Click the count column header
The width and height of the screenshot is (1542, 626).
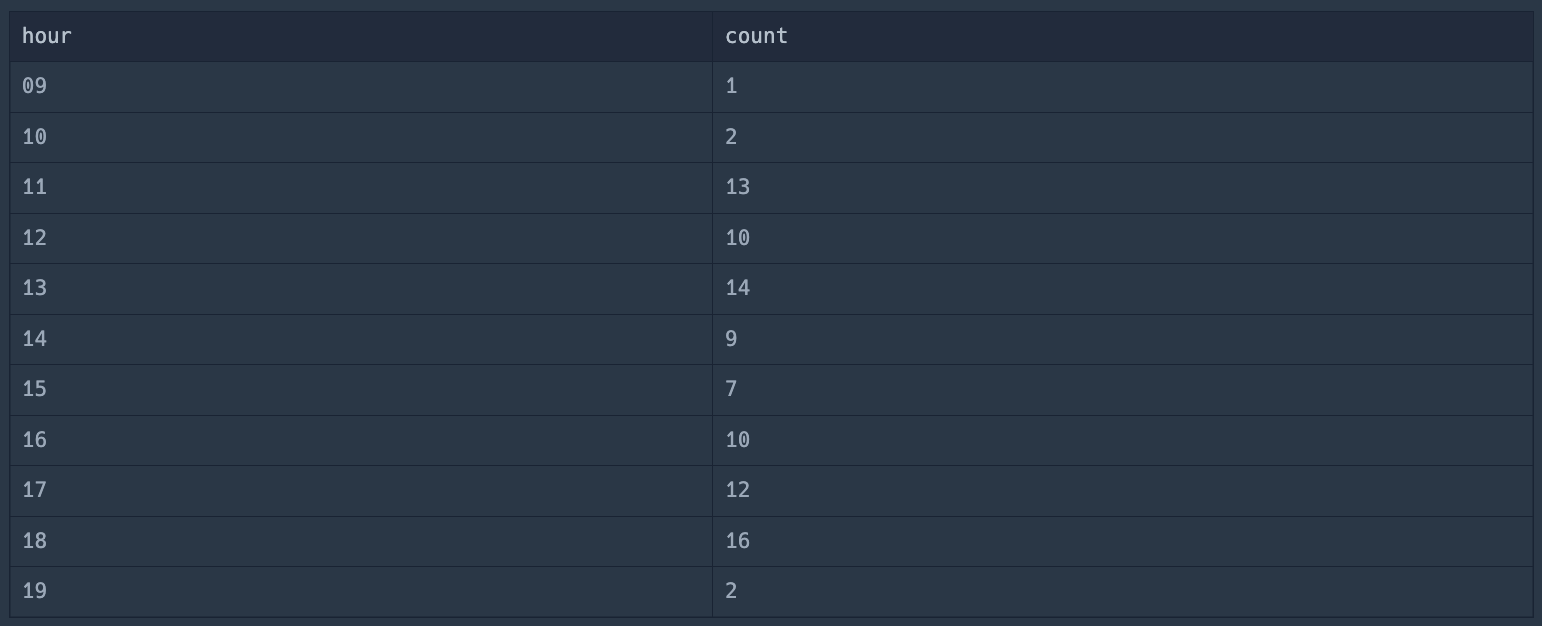(x=756, y=36)
